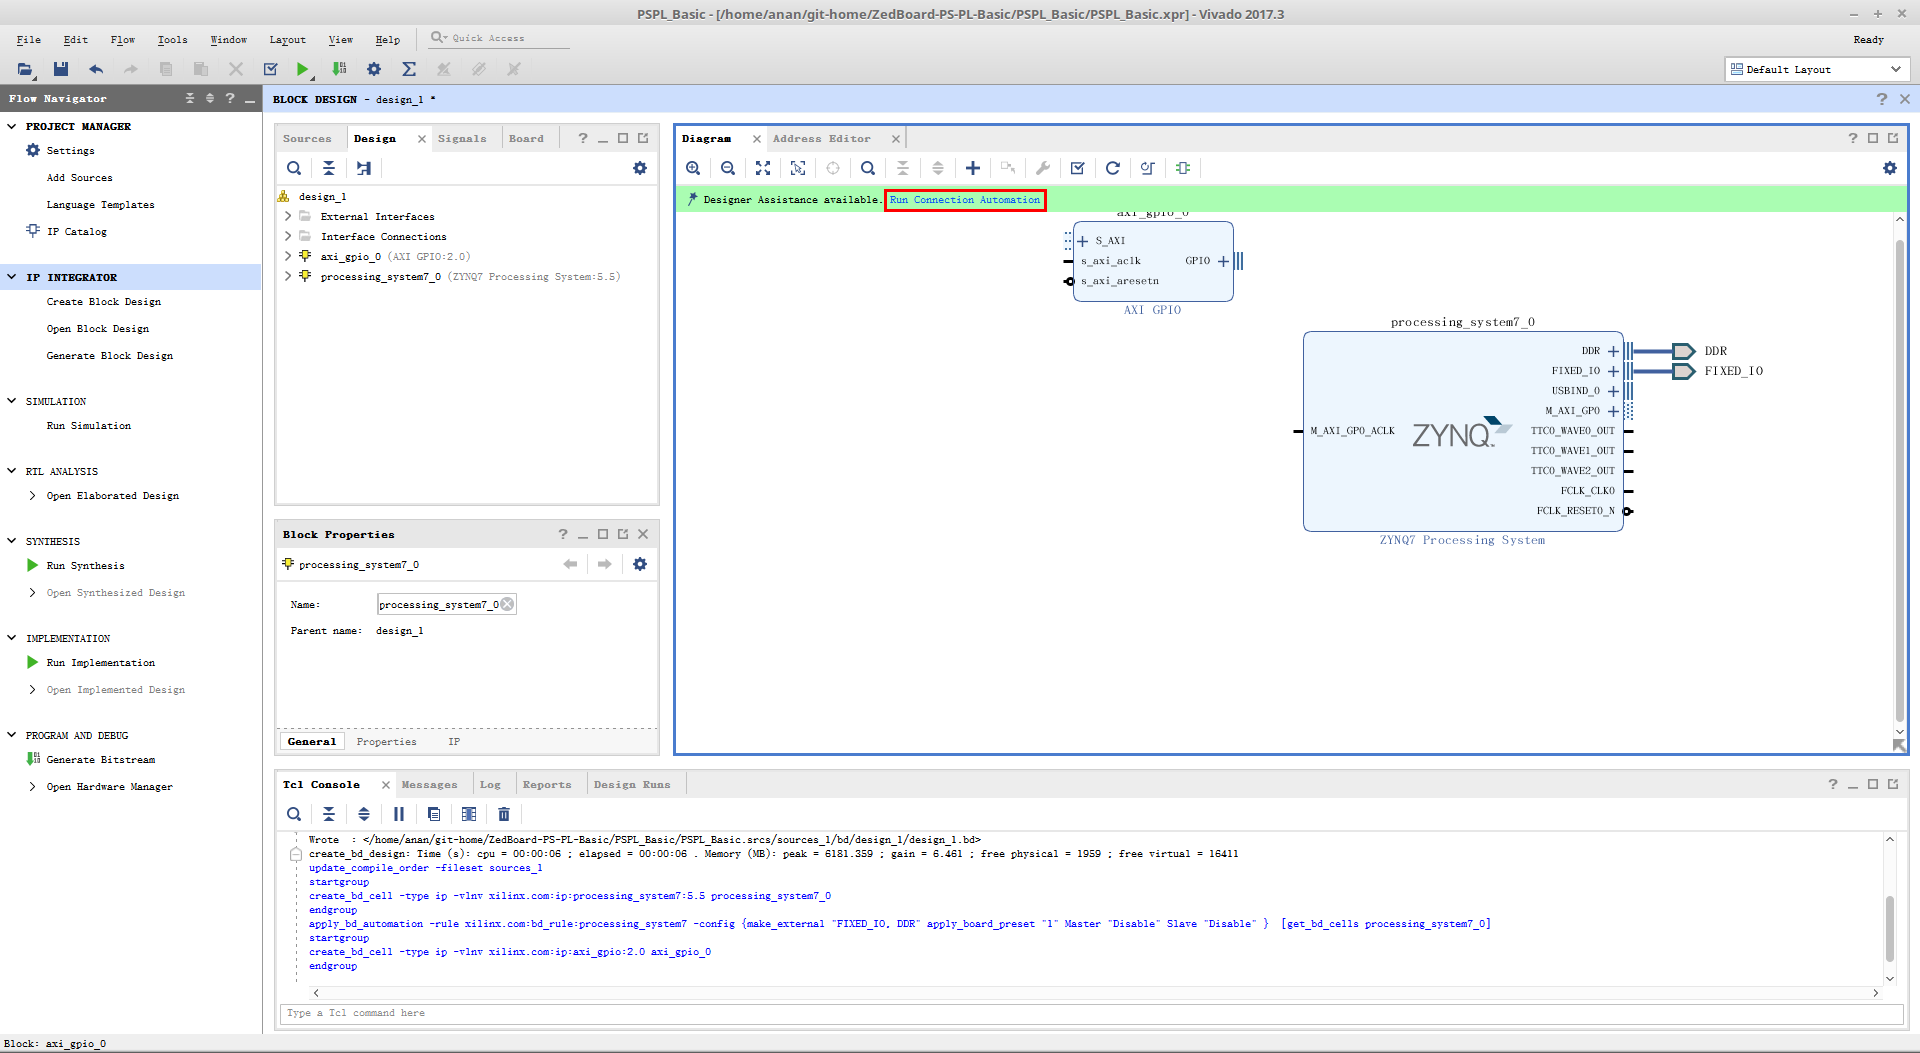Switch to the Signals tab
This screenshot has width=1920, height=1053.
tap(462, 139)
